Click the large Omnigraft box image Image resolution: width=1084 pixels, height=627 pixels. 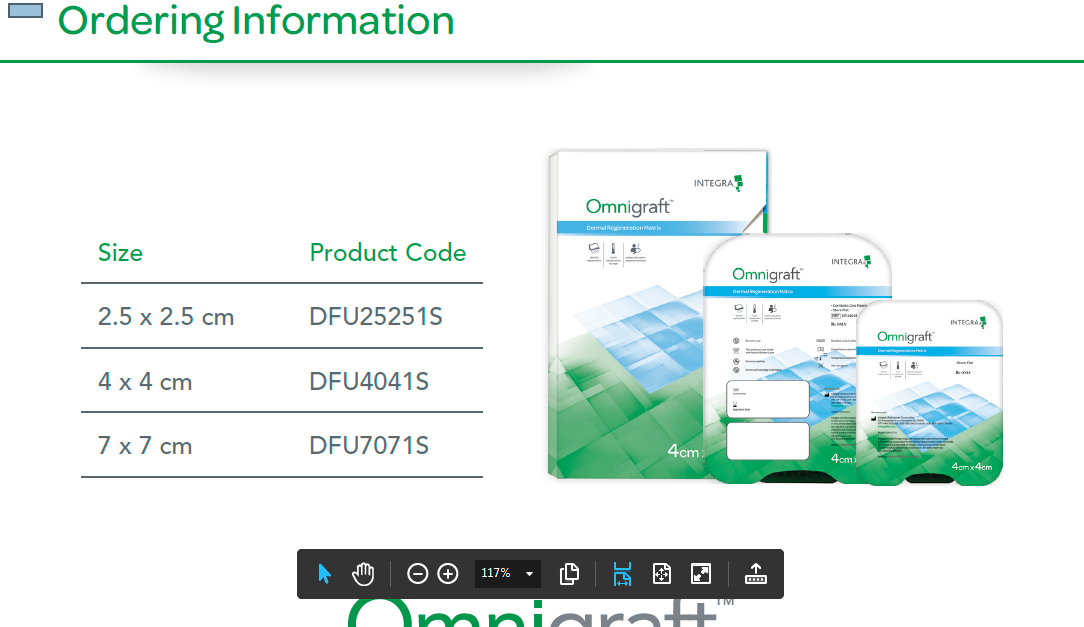click(630, 300)
